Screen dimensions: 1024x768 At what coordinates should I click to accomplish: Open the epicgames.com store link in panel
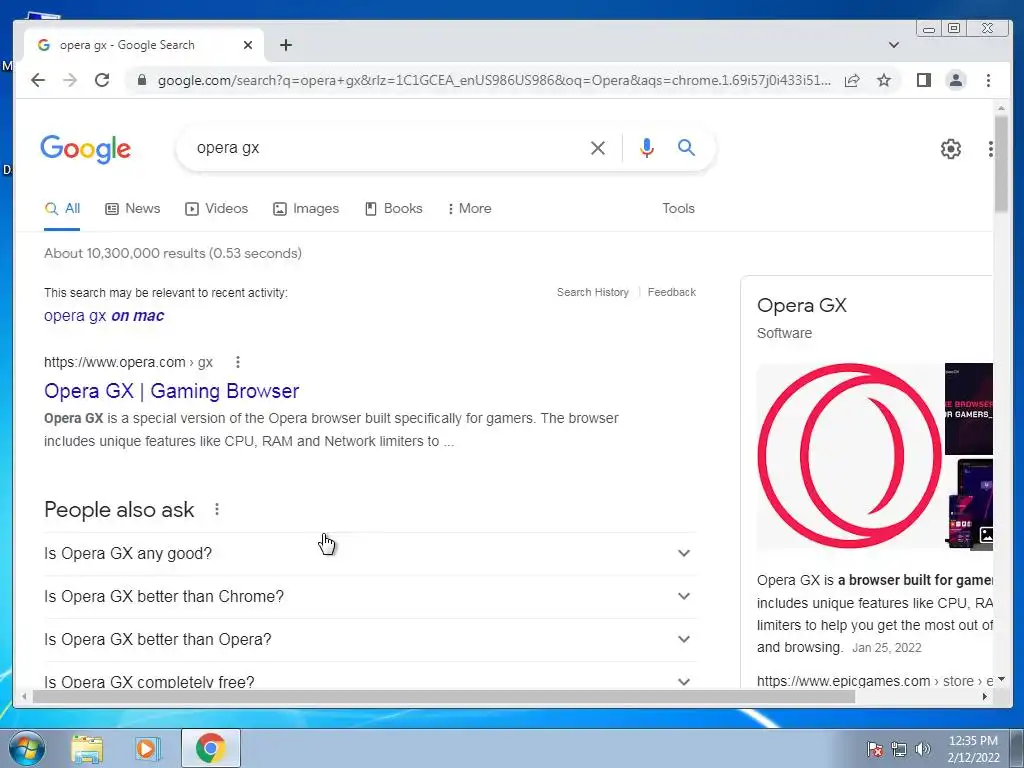coord(874,681)
